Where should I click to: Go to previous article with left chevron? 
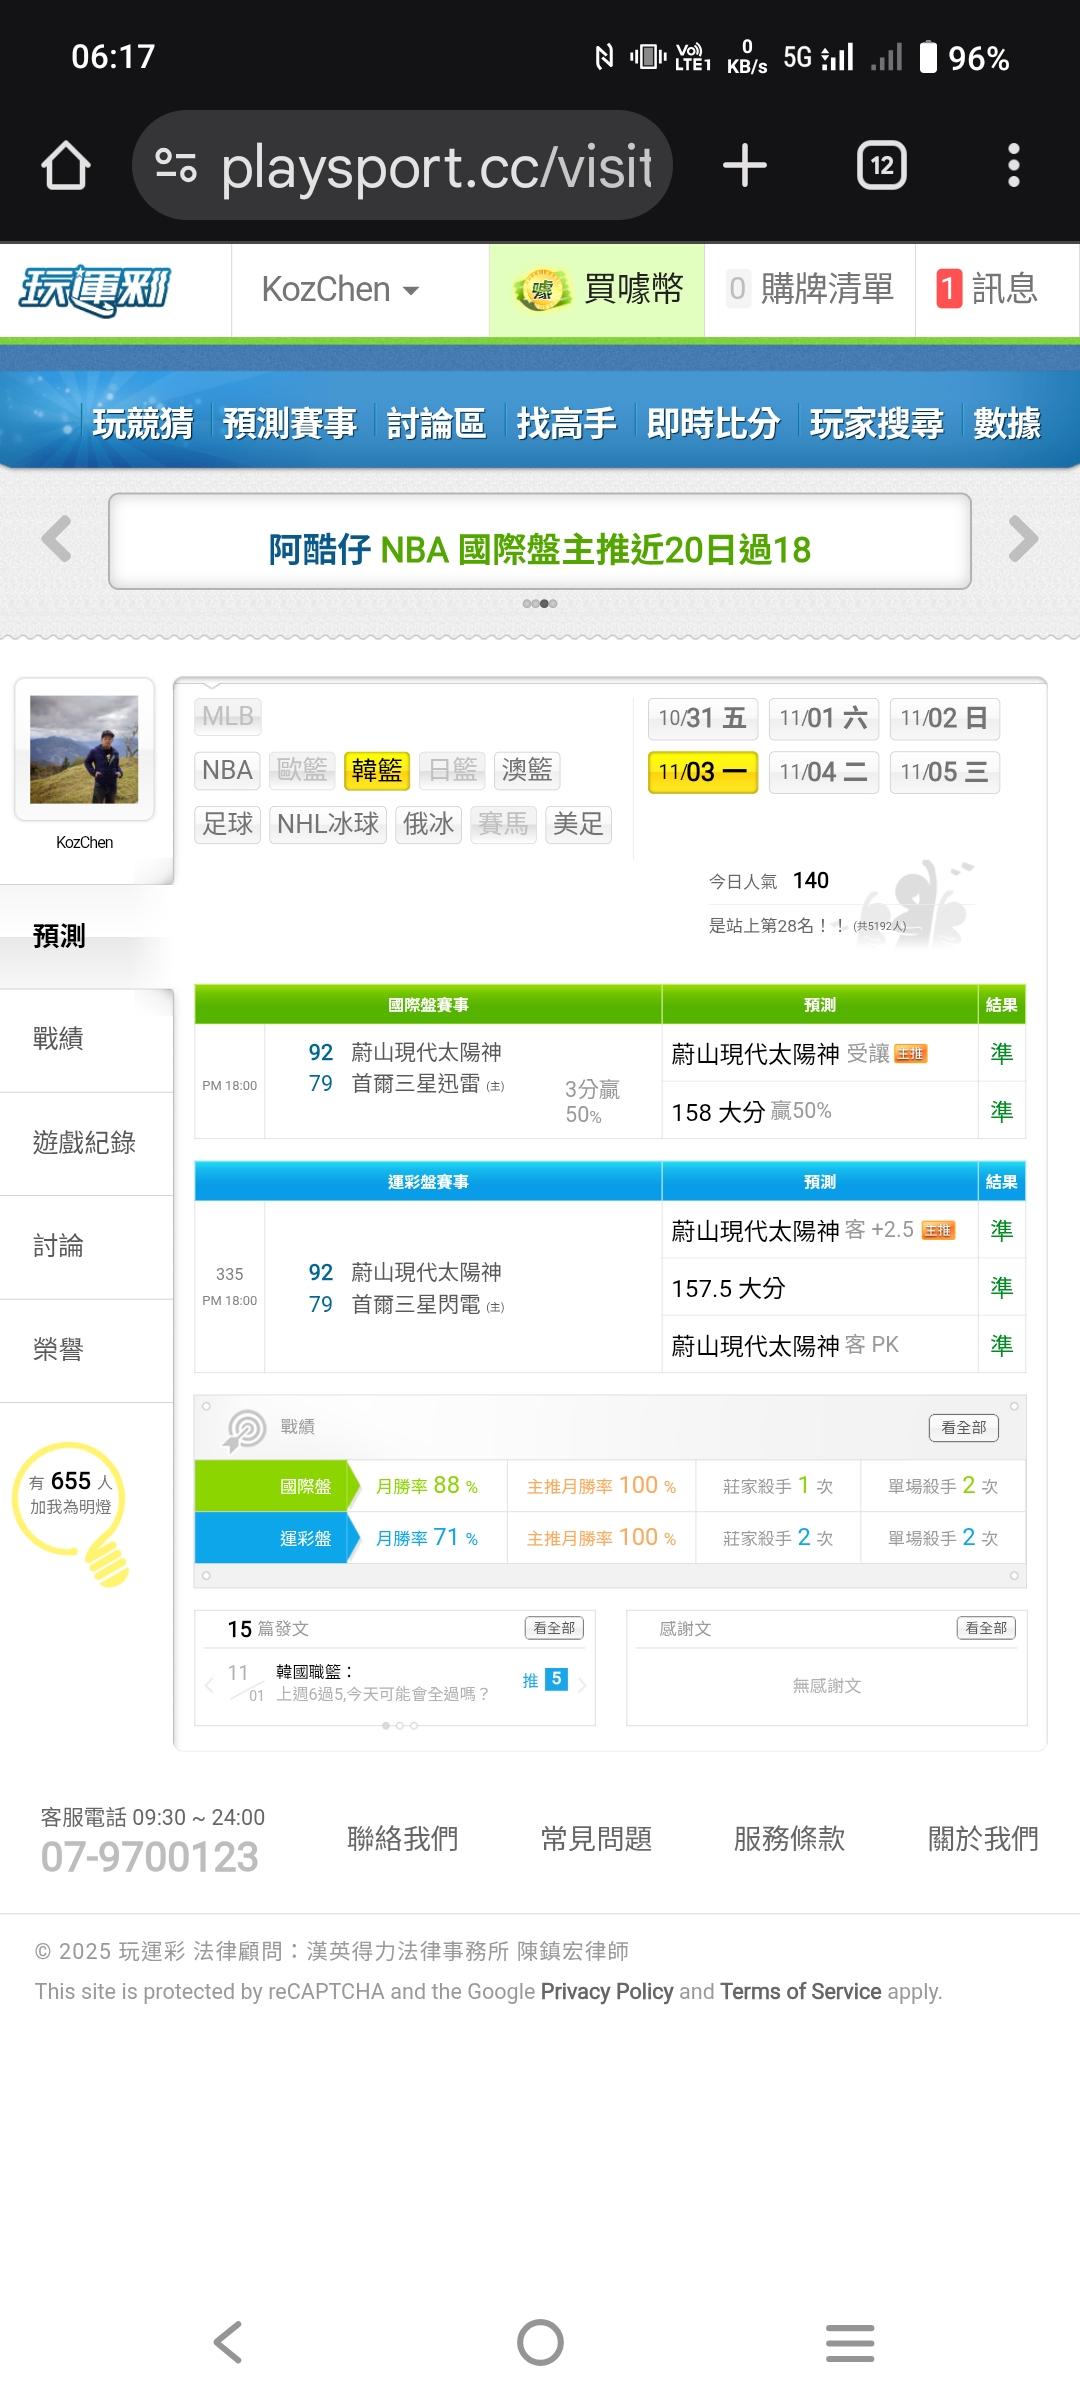[x=209, y=1685]
